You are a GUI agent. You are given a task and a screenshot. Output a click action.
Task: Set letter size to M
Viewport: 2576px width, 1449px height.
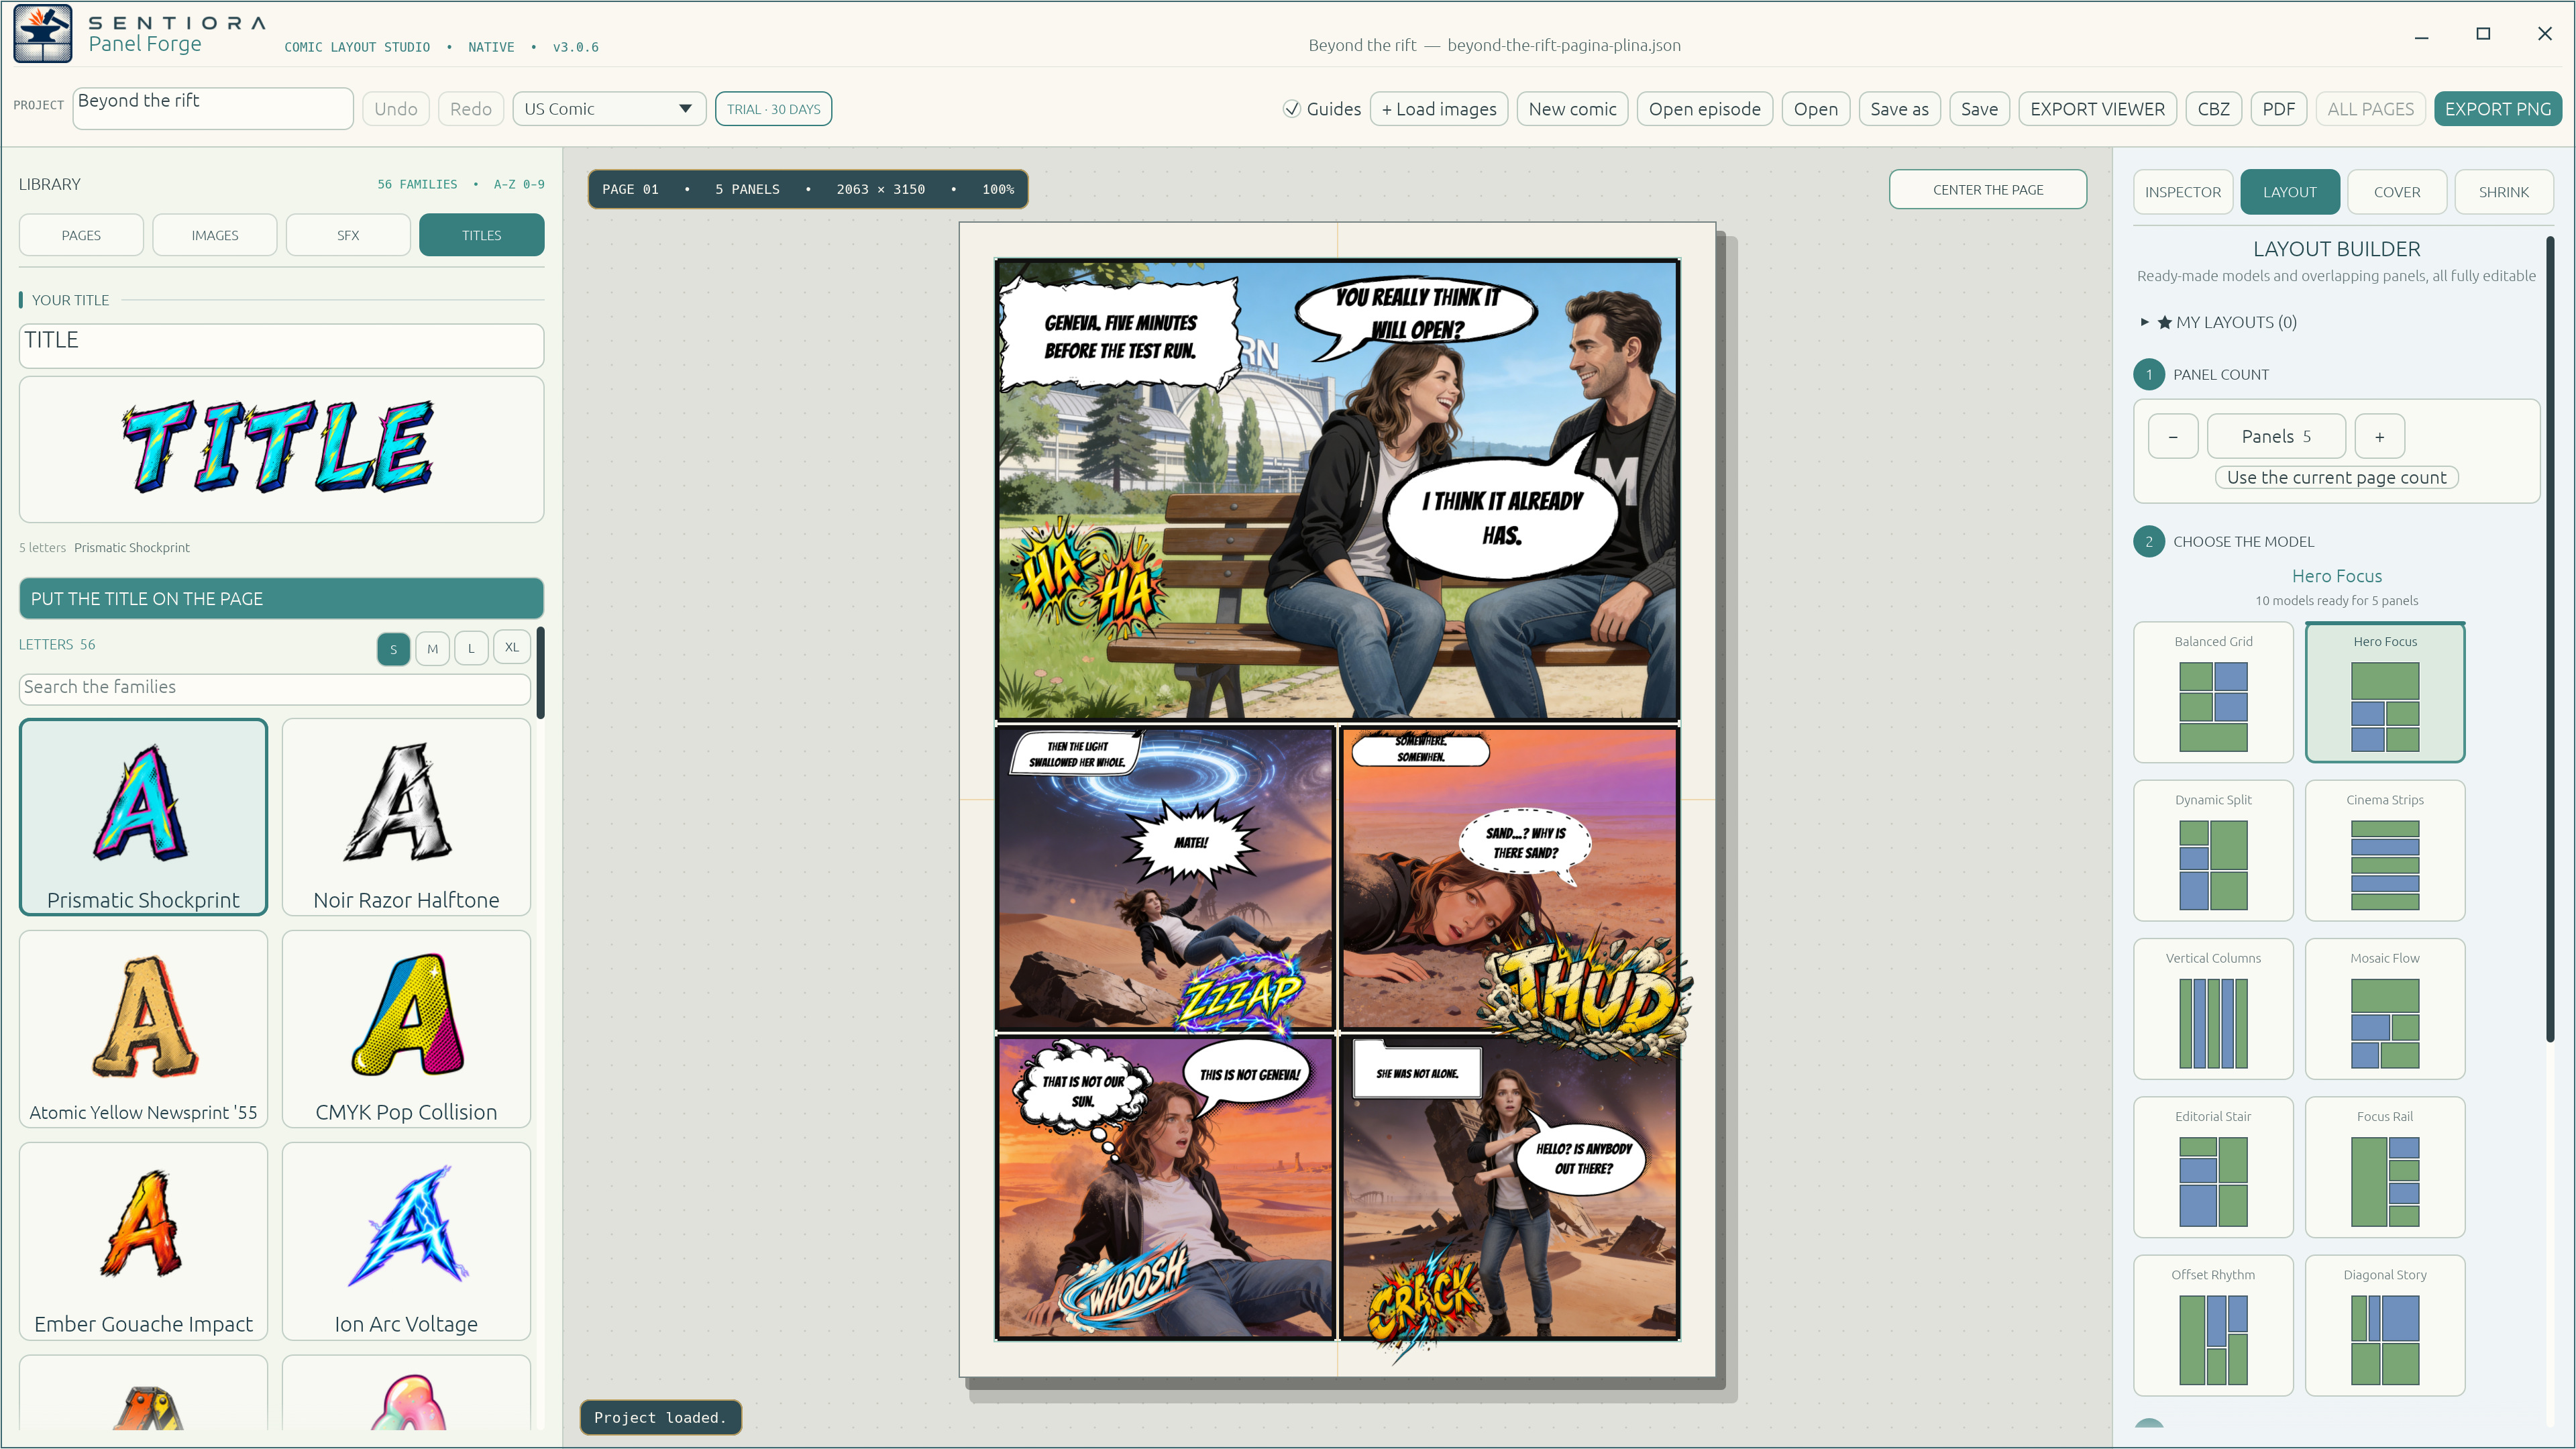[x=432, y=648]
